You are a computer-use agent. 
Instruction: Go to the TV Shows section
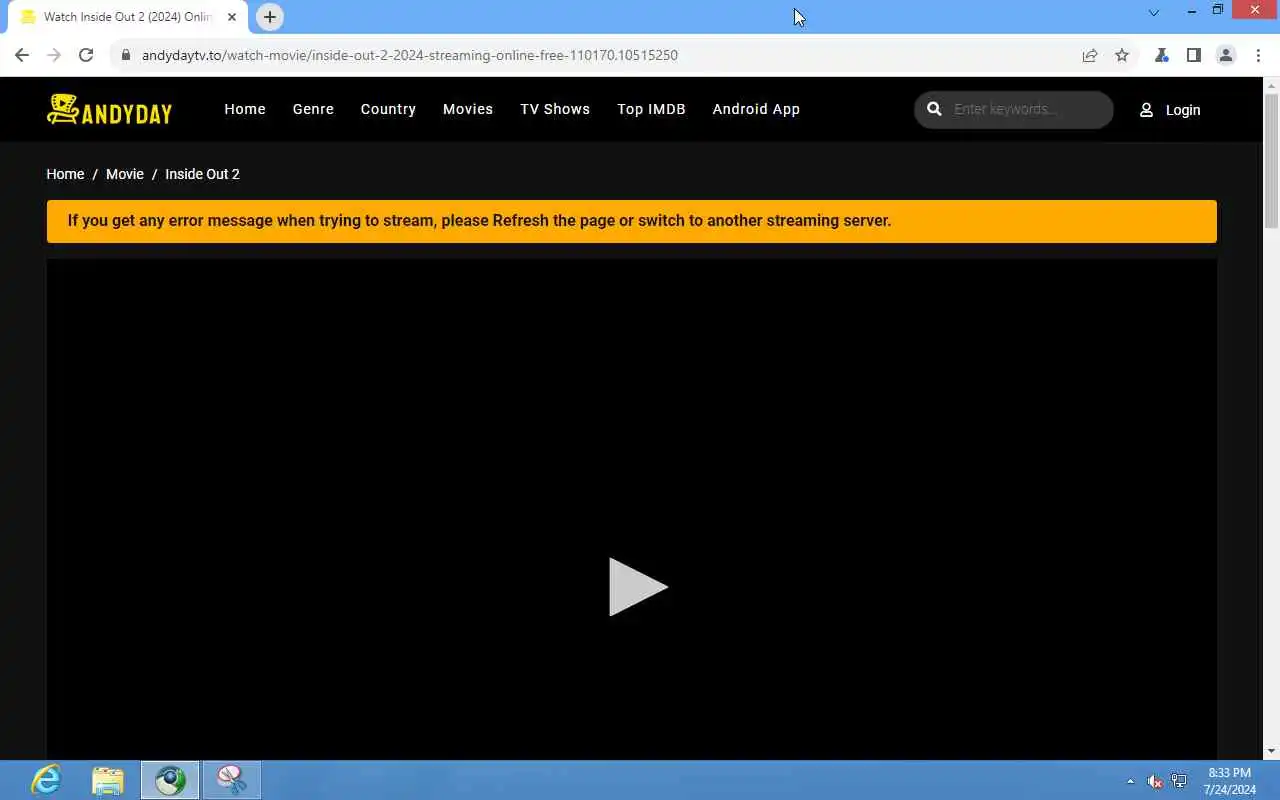click(555, 109)
